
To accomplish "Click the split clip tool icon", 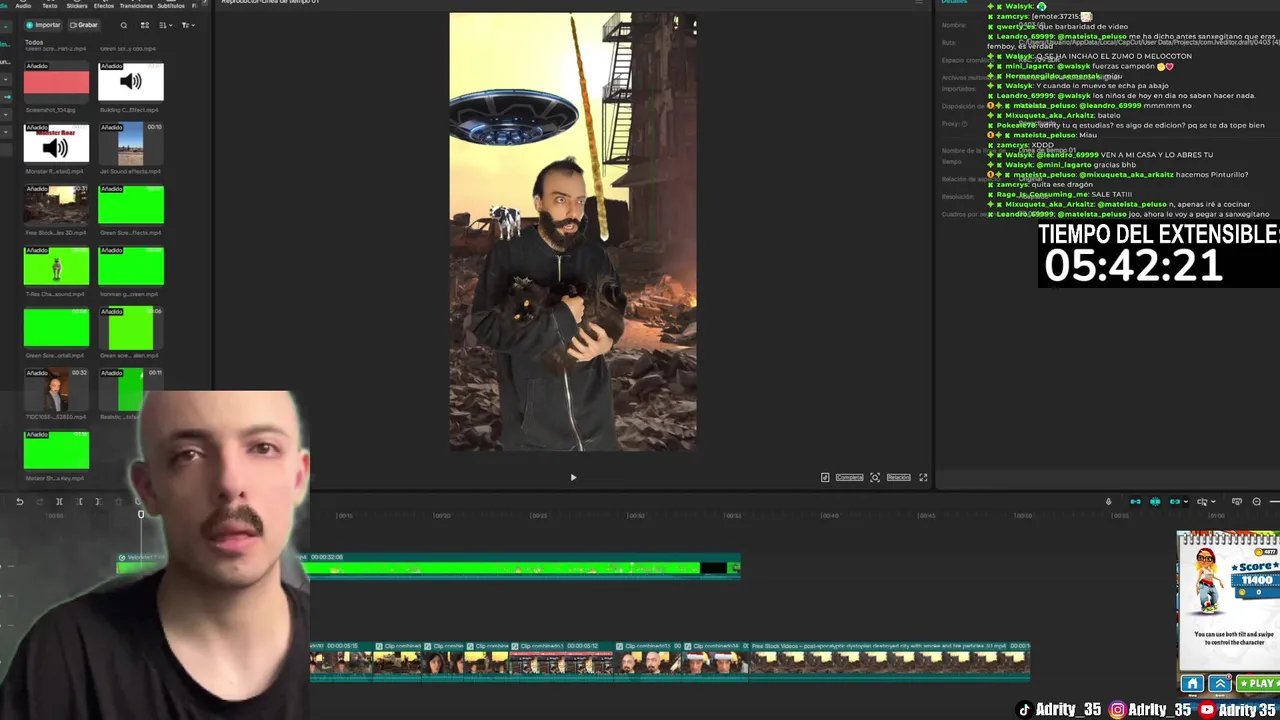I will pyautogui.click(x=59, y=501).
